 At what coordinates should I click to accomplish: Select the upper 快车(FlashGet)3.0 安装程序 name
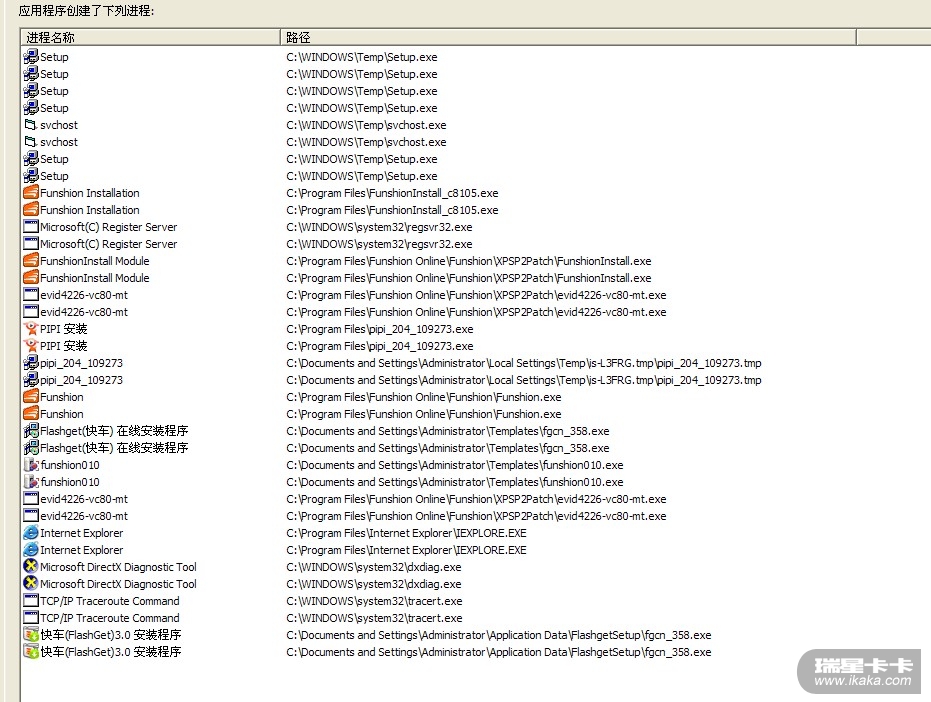pos(111,635)
